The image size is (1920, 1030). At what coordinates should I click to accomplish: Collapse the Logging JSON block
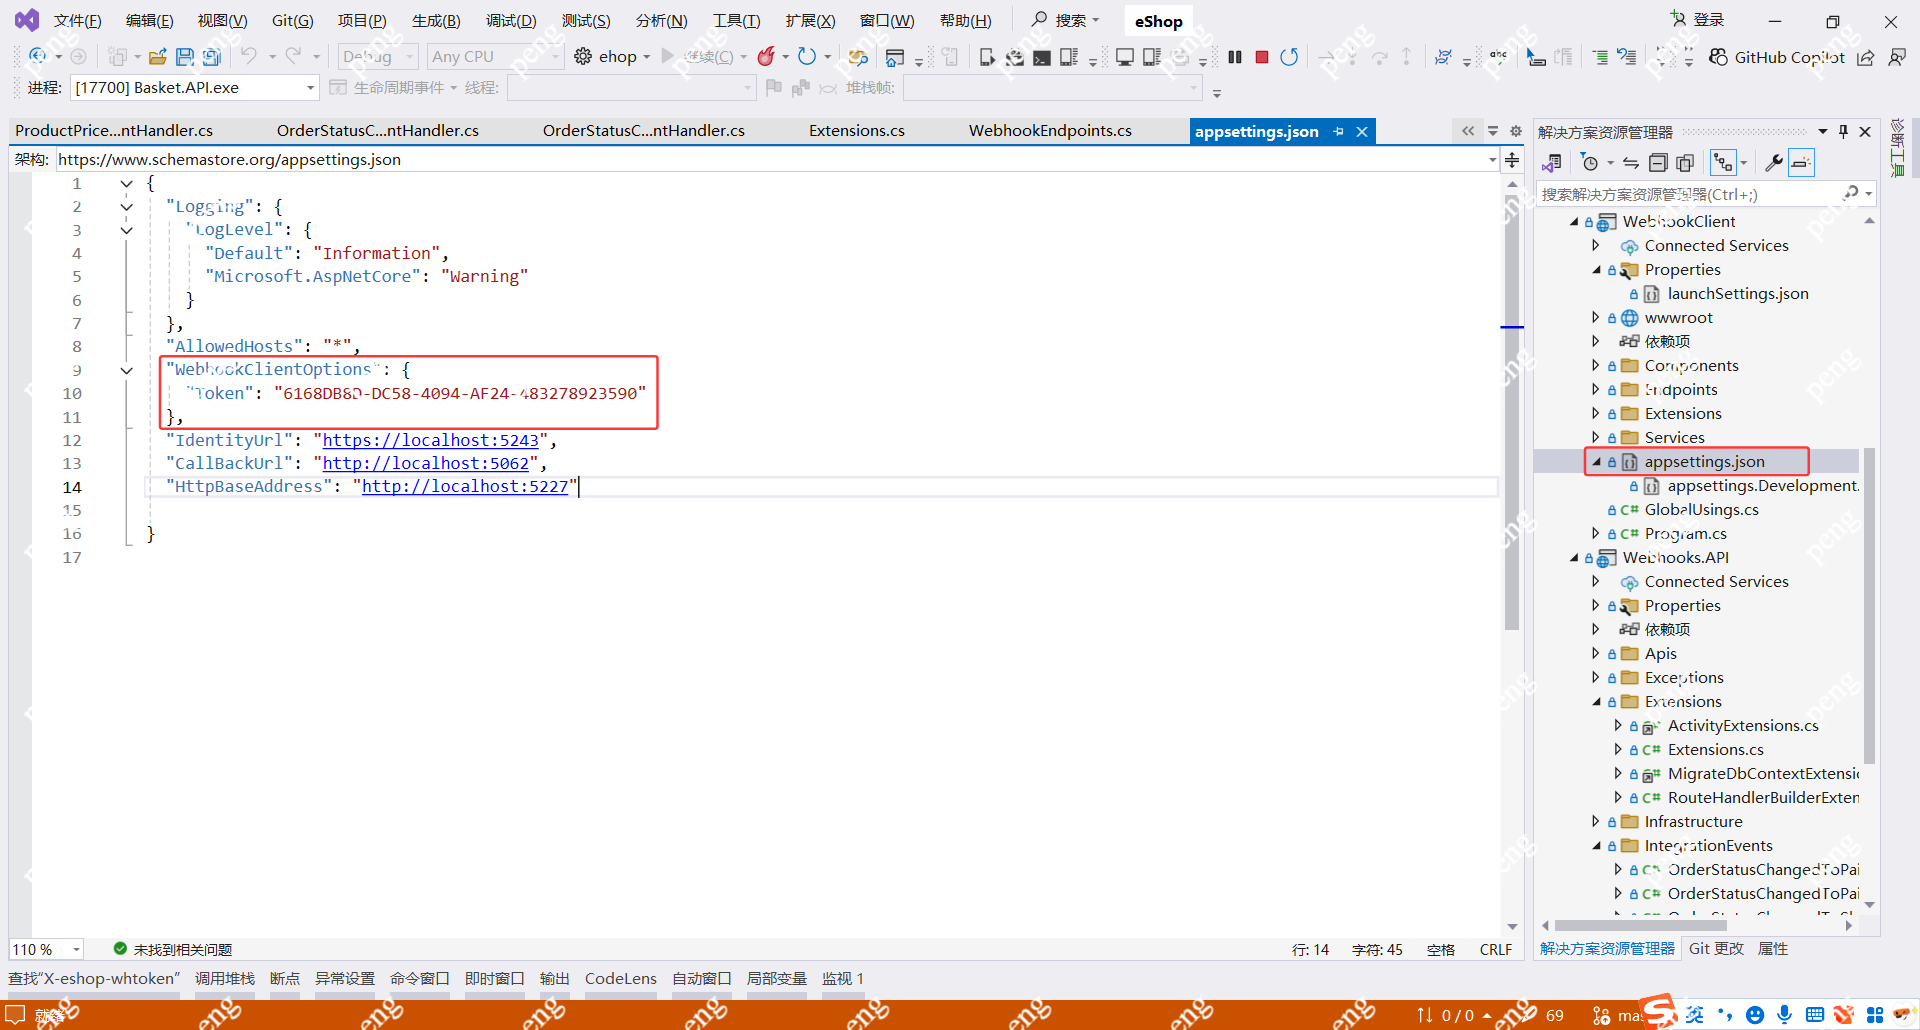[127, 207]
